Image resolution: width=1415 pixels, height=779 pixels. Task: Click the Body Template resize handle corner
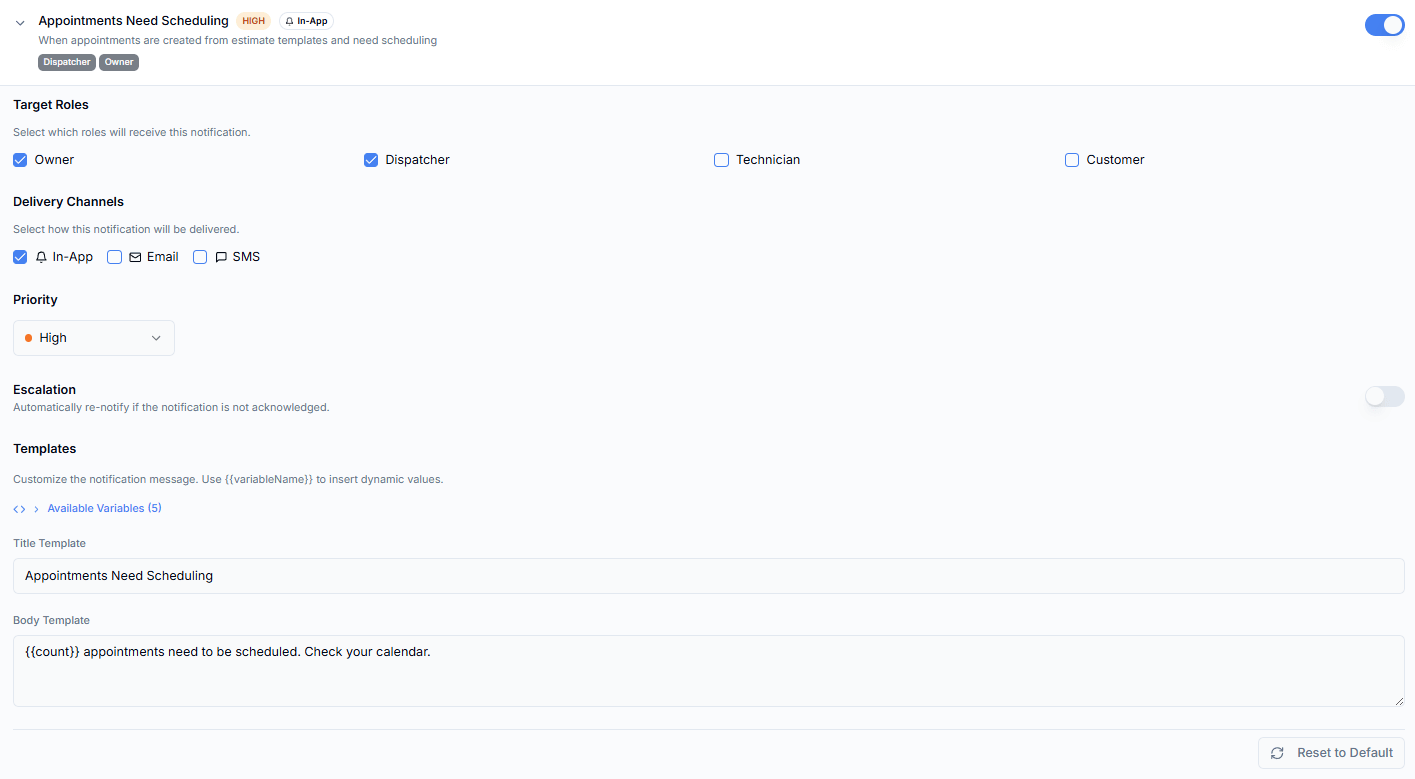click(x=1398, y=700)
